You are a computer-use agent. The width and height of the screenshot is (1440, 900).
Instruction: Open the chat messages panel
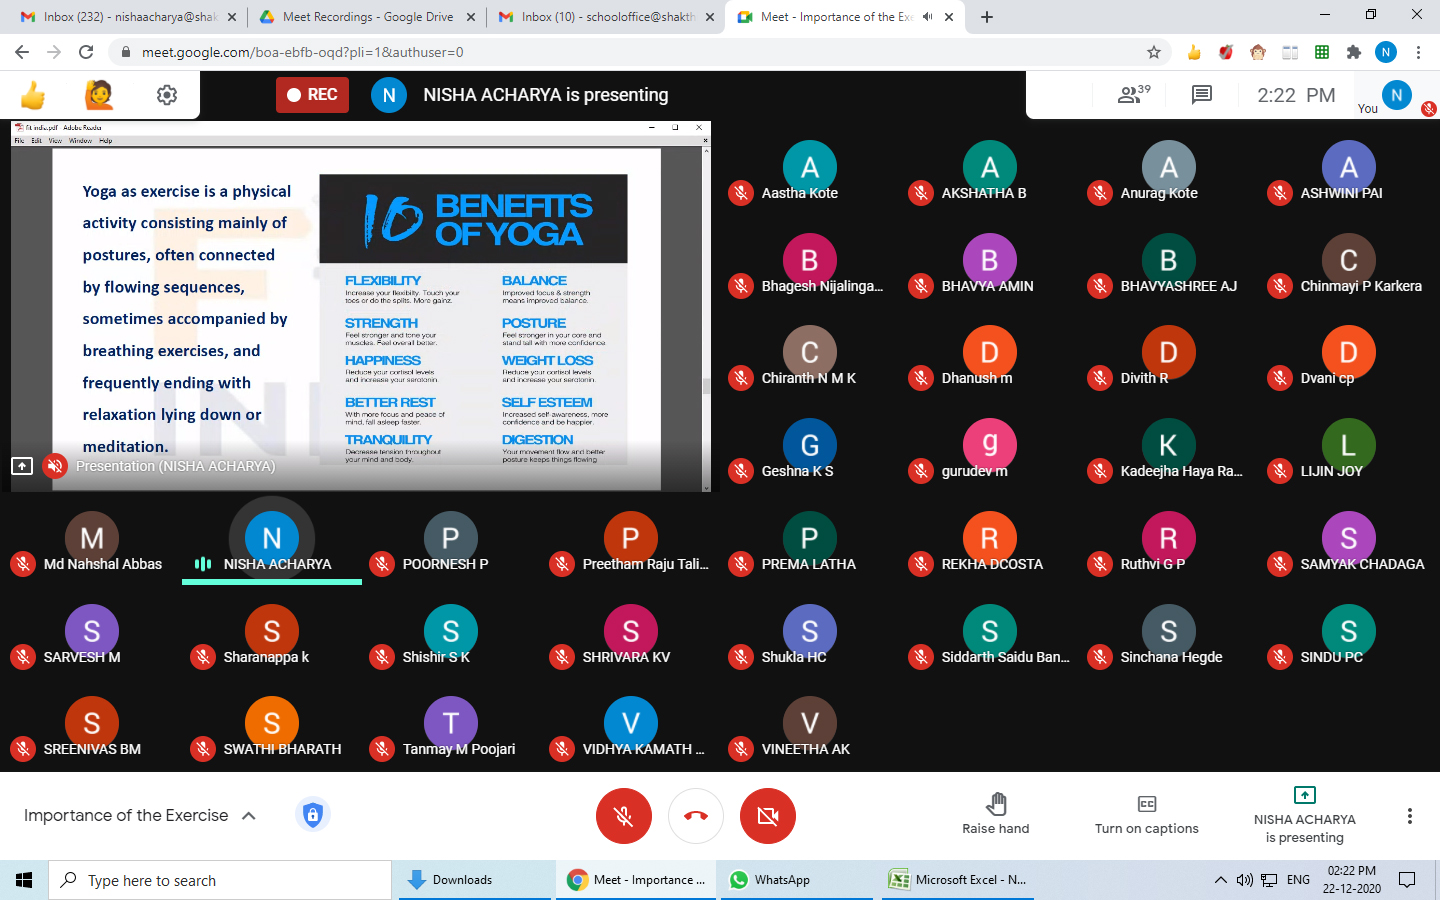coord(1201,95)
